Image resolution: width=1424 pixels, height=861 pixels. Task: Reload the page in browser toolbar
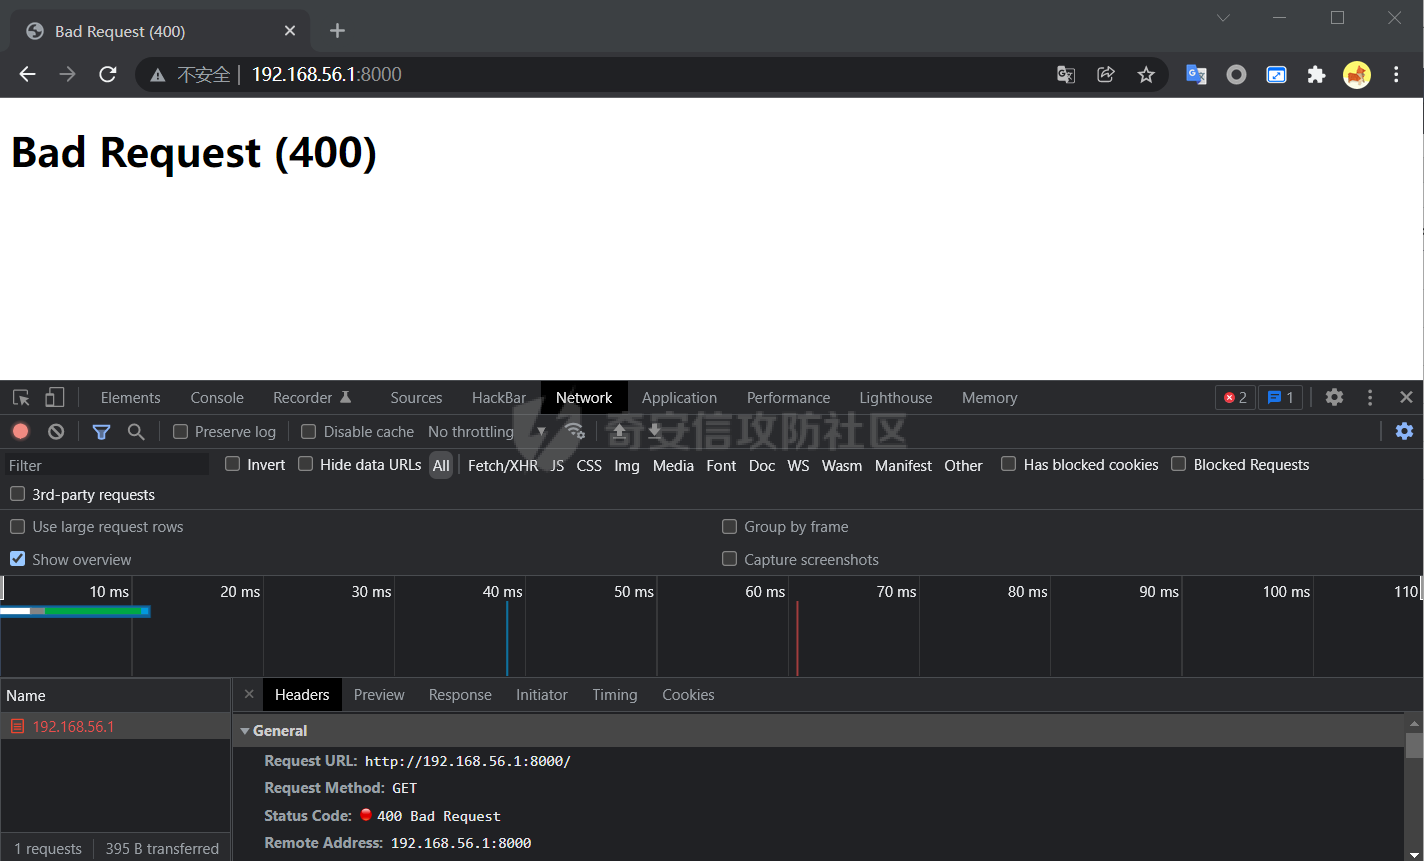[x=107, y=74]
